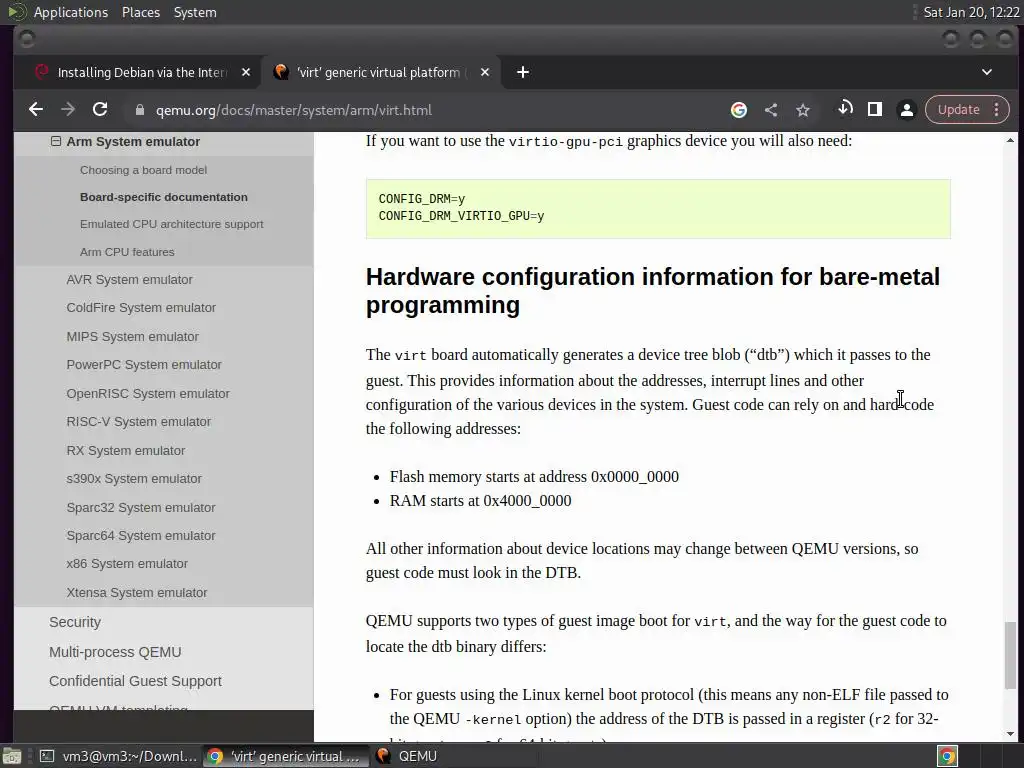Open the user profile menu

click(906, 110)
